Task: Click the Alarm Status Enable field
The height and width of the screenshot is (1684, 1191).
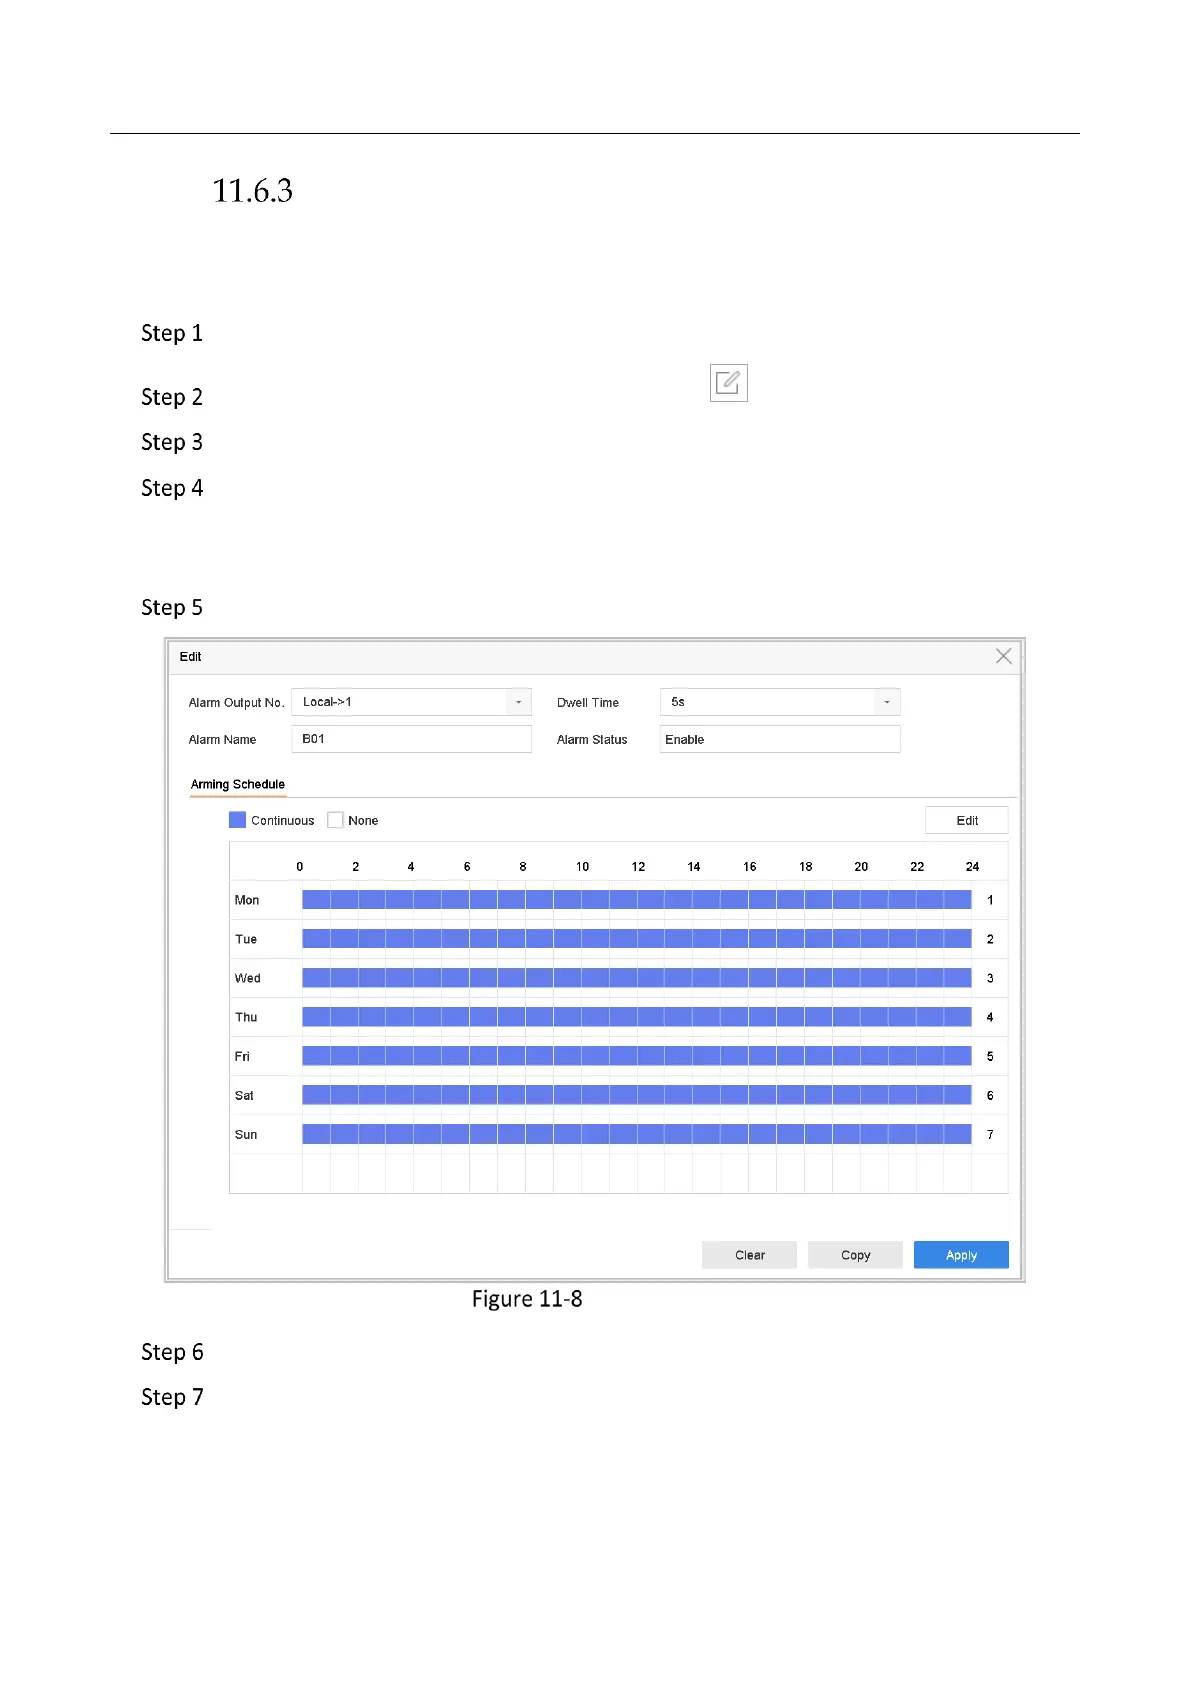Action: tap(779, 739)
